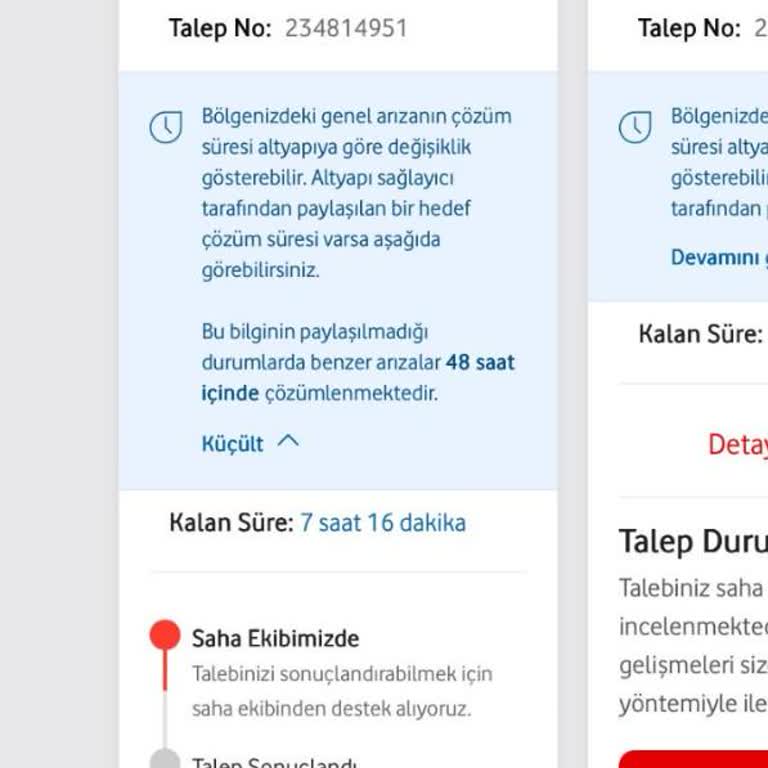Click the 'Saha Ekibimizde' heading
Viewport: 768px width, 768px height.
(275, 639)
